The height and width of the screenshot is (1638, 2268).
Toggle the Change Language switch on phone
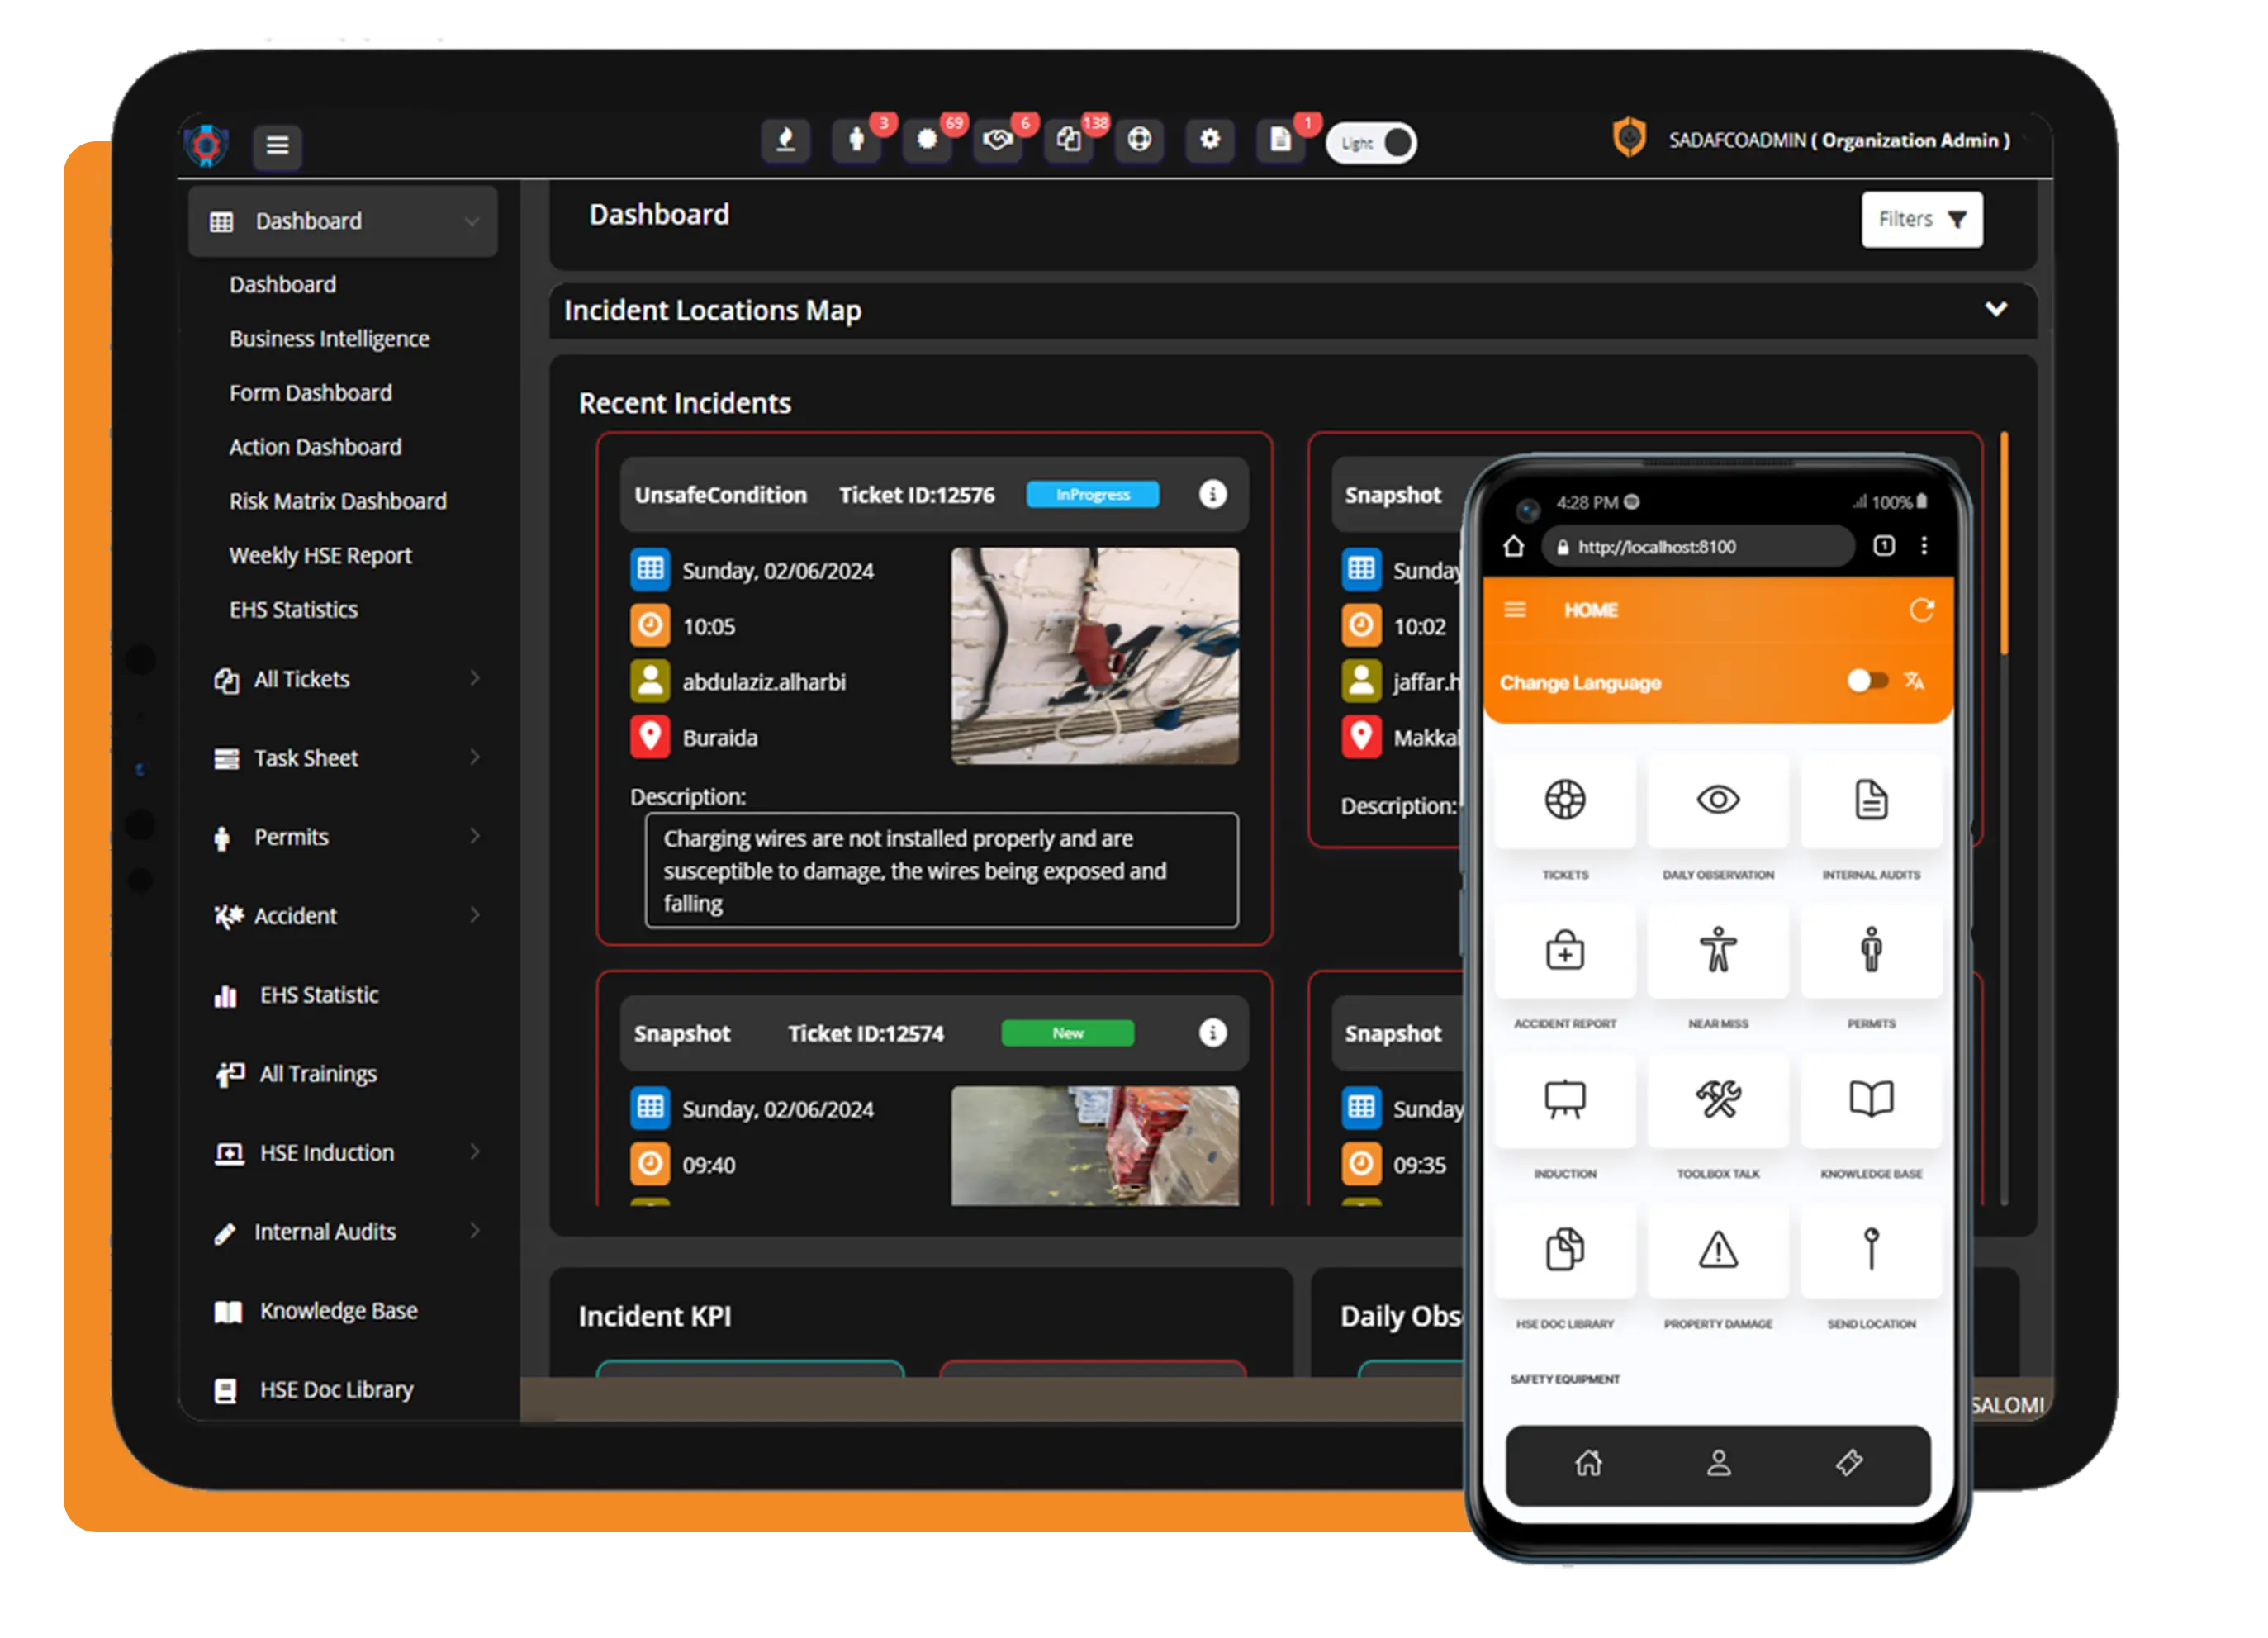coord(1866,681)
